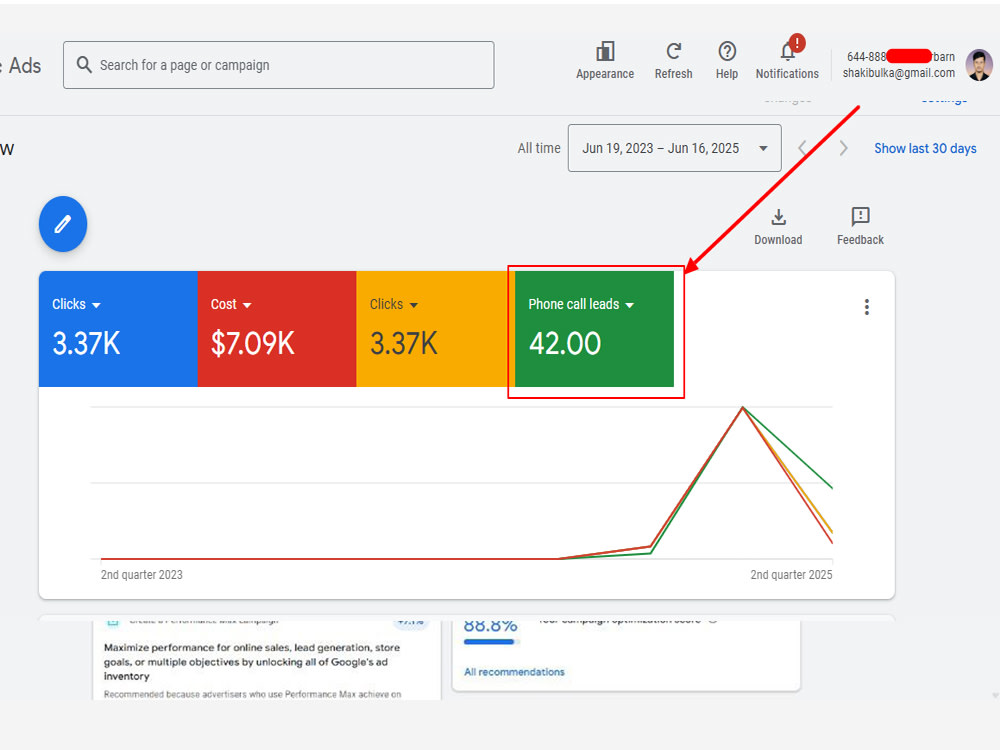Click the 3.37K value in blue tile
Viewport: 1000px width, 750px height.
[x=86, y=343]
